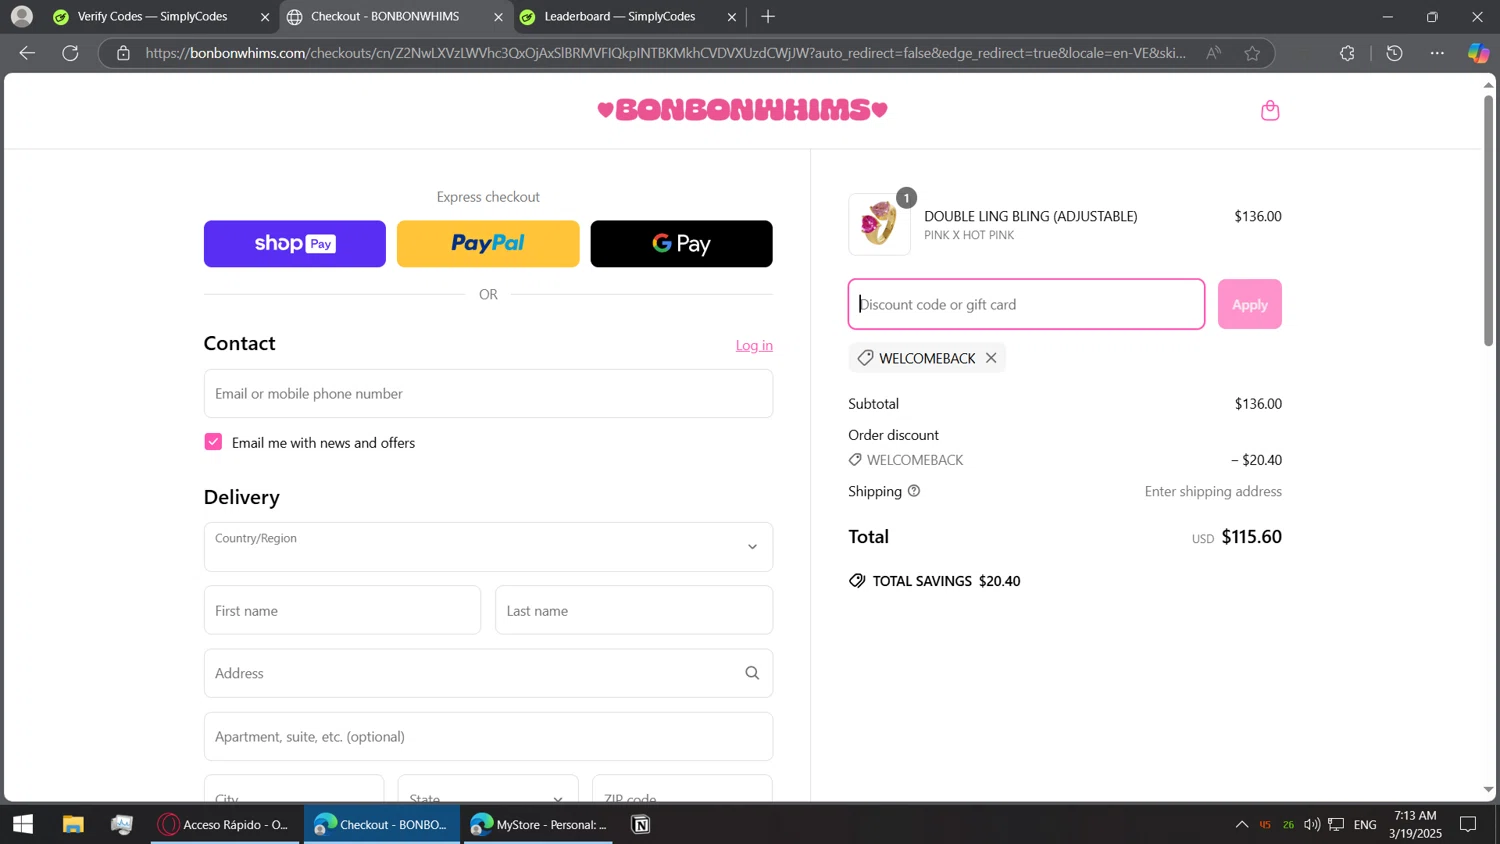Switch to Verify Codes — SimplyCodes tab
The height and width of the screenshot is (844, 1500).
pyautogui.click(x=152, y=17)
